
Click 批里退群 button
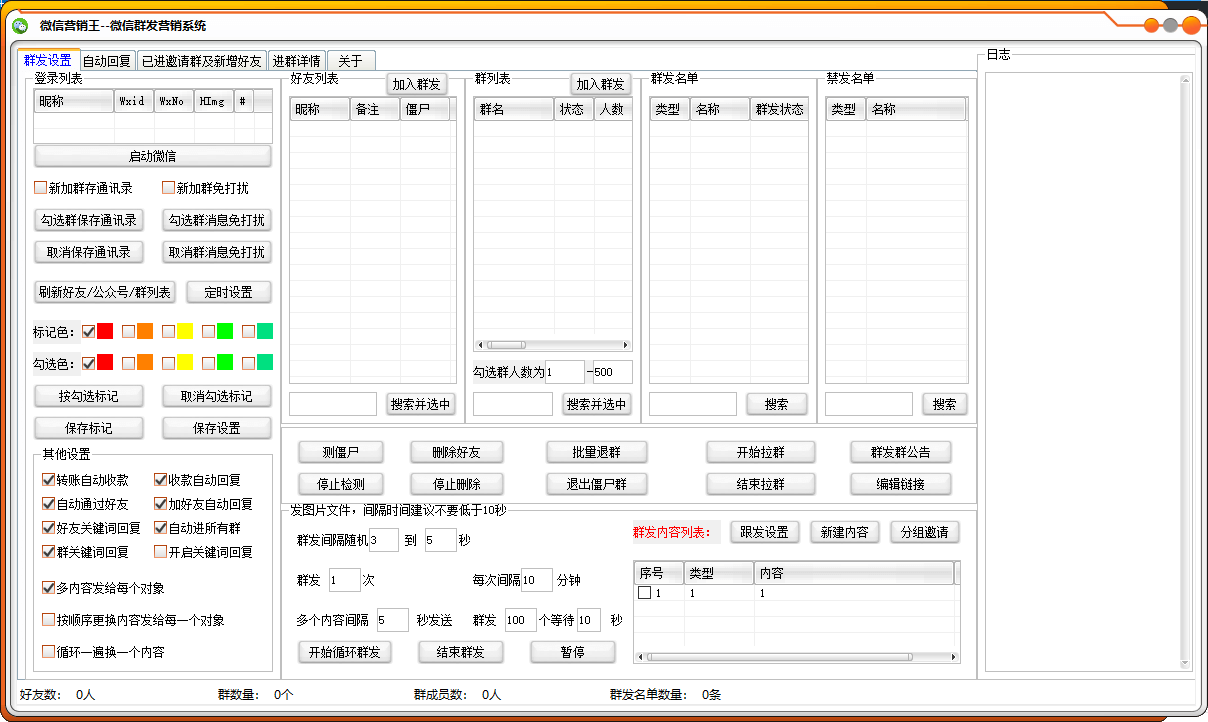pos(597,452)
